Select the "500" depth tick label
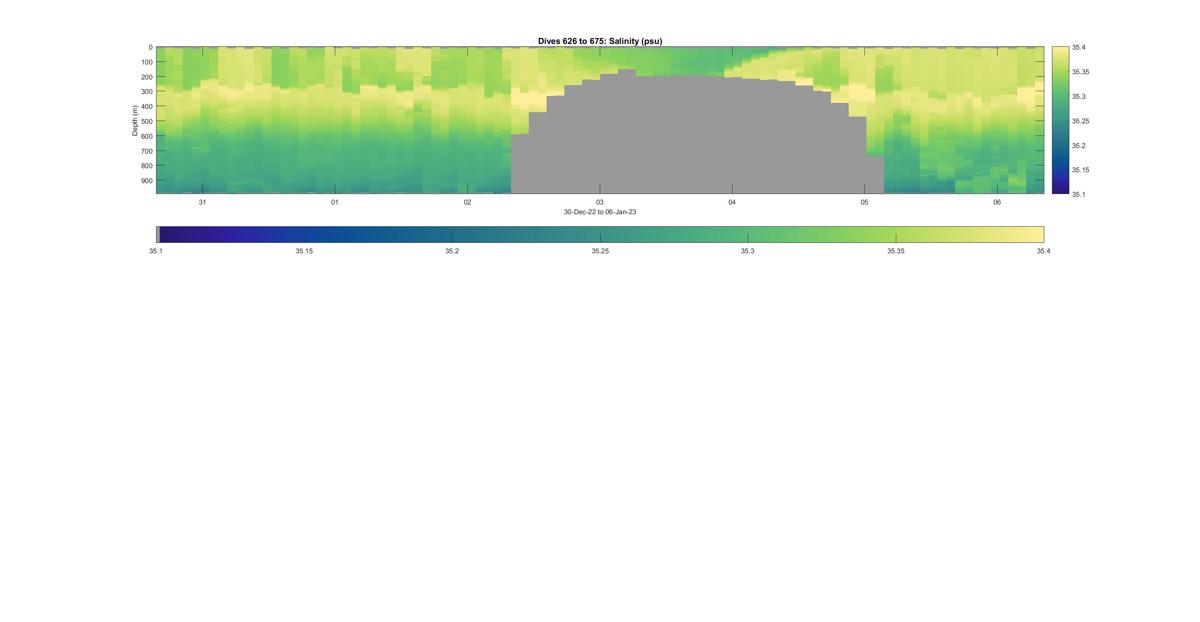 147,121
